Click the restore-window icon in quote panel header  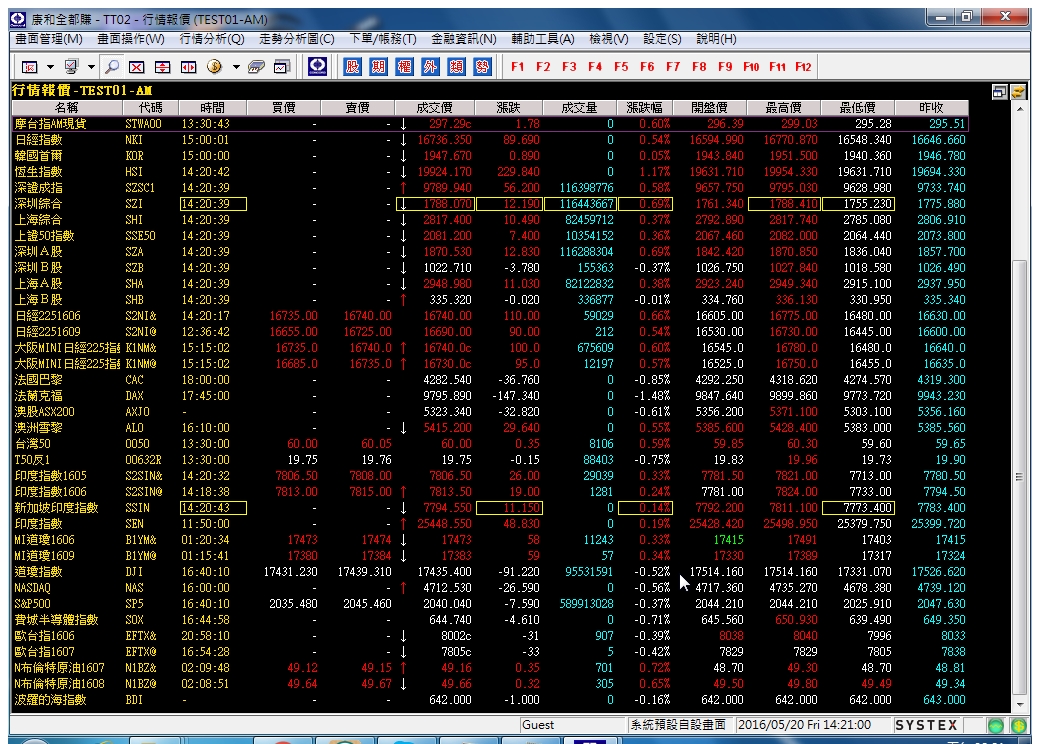[x=1000, y=92]
